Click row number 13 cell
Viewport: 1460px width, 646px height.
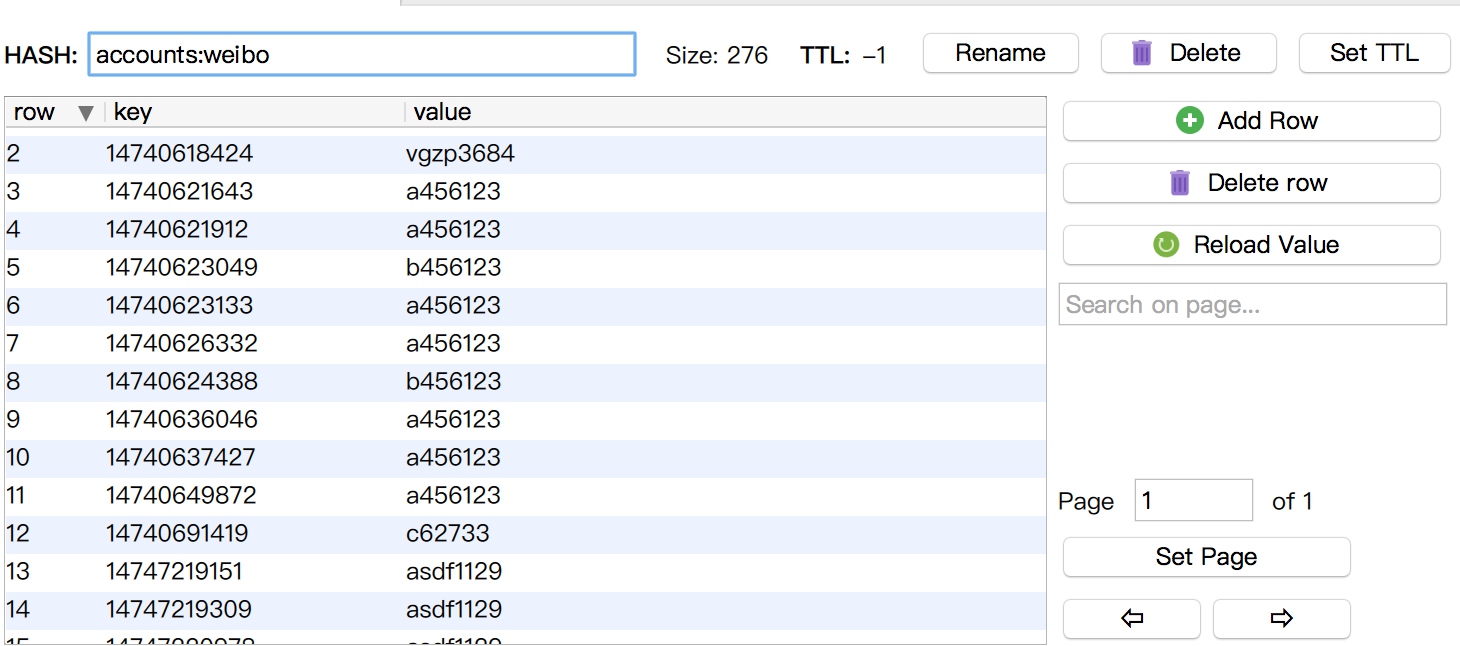18,572
